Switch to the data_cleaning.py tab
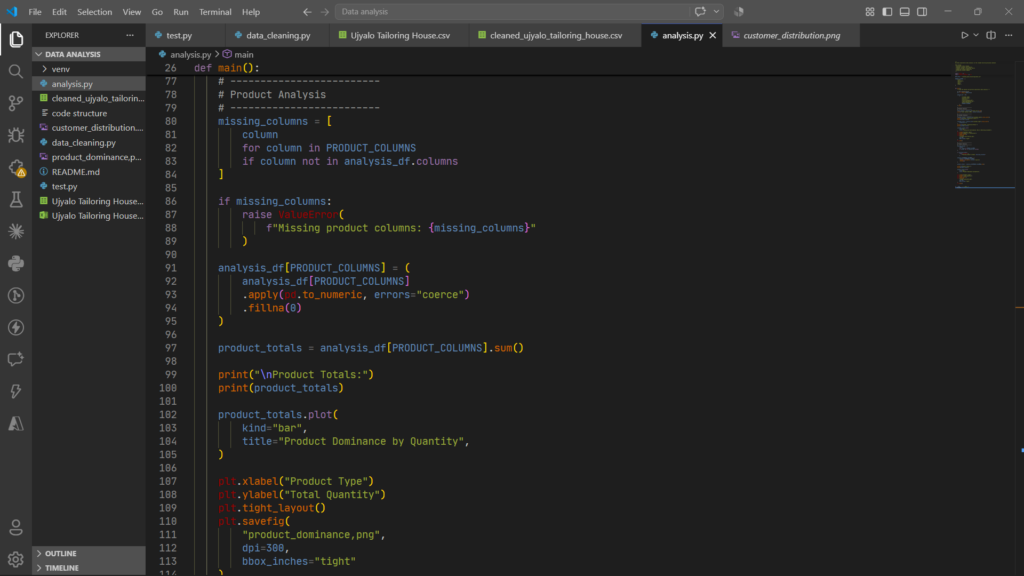 278,35
